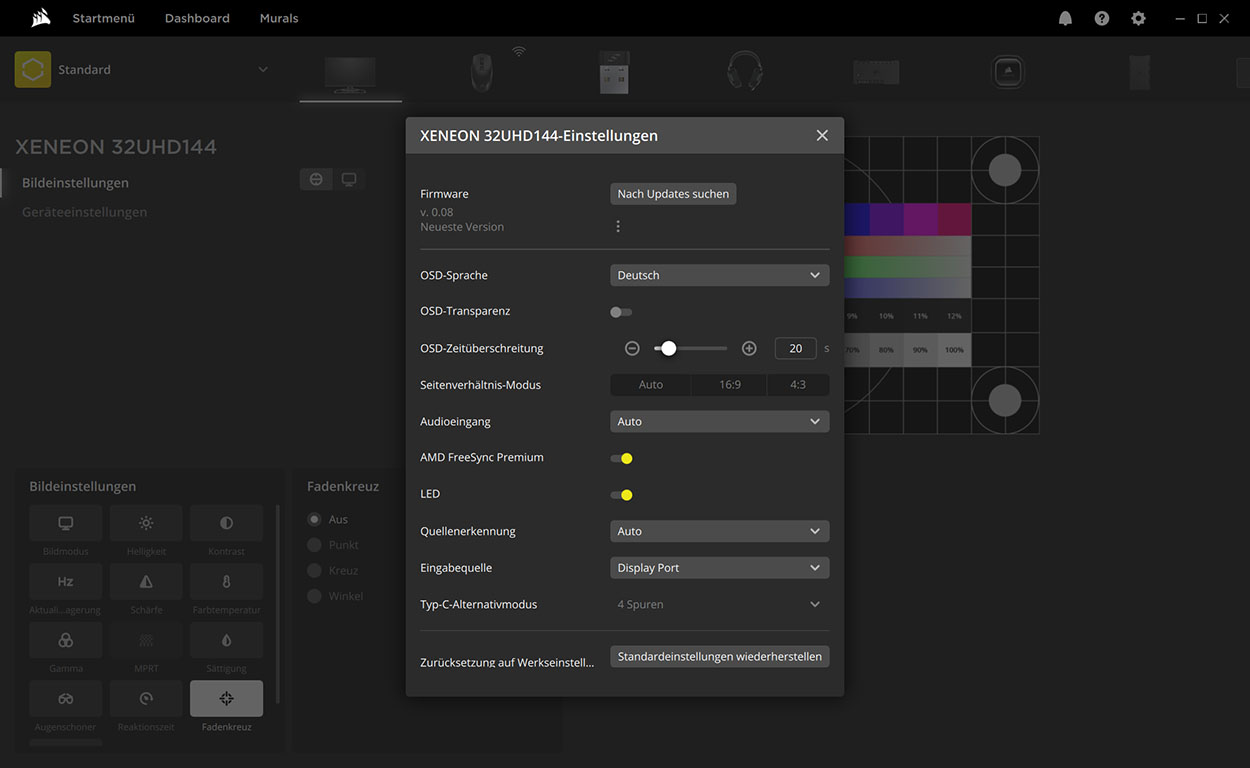Select the headset device icon
The width and height of the screenshot is (1250, 768).
(x=745, y=71)
